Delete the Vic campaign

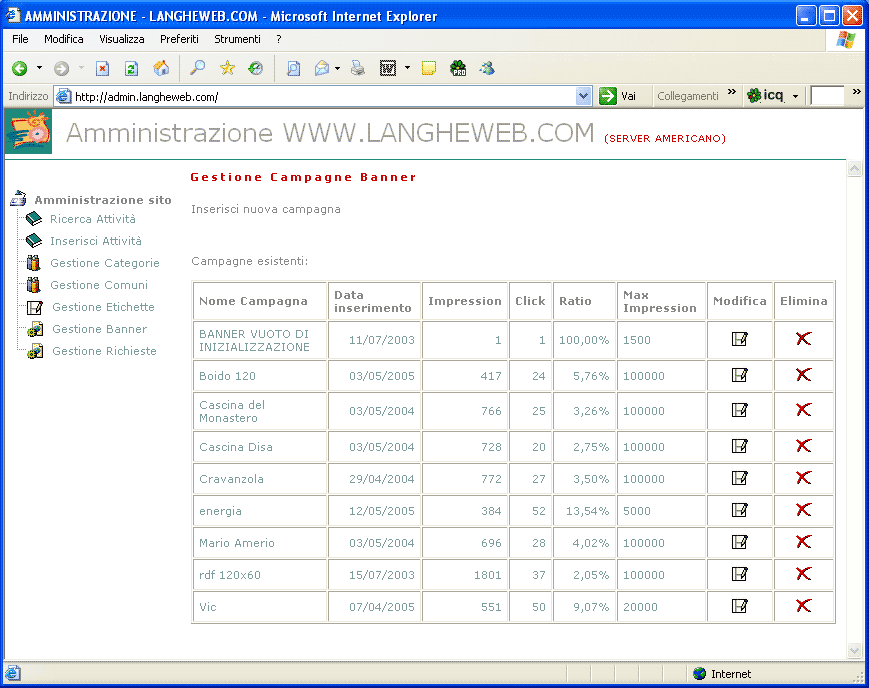pyautogui.click(x=804, y=606)
